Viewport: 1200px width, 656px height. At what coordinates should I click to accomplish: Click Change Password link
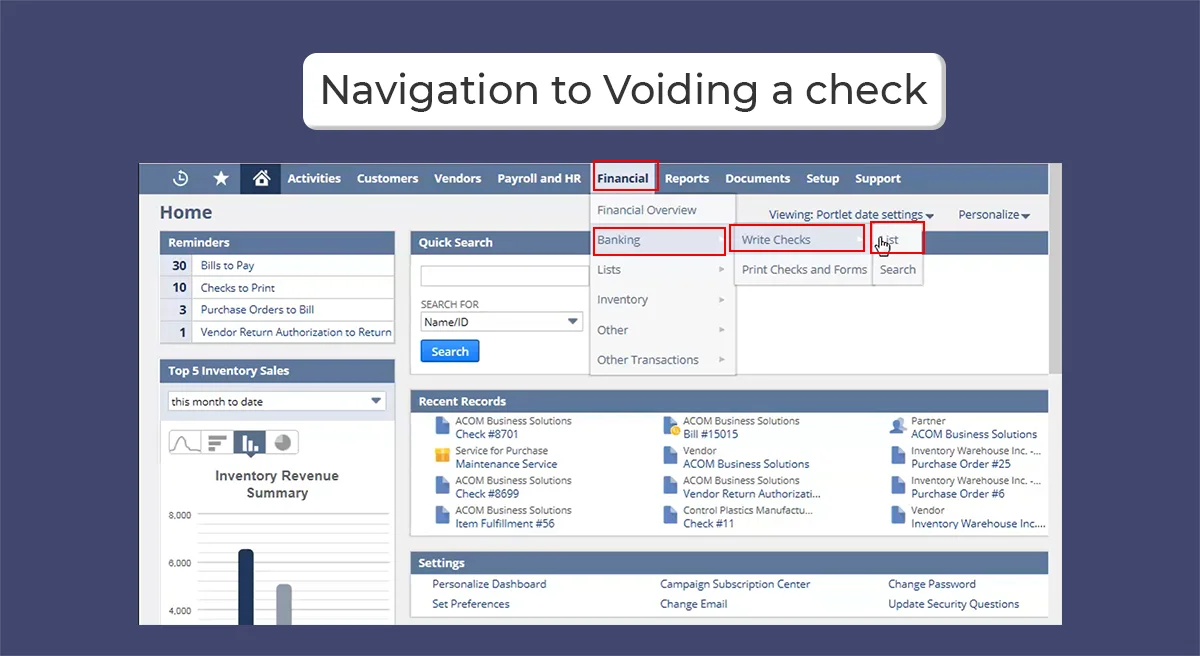pyautogui.click(x=932, y=584)
